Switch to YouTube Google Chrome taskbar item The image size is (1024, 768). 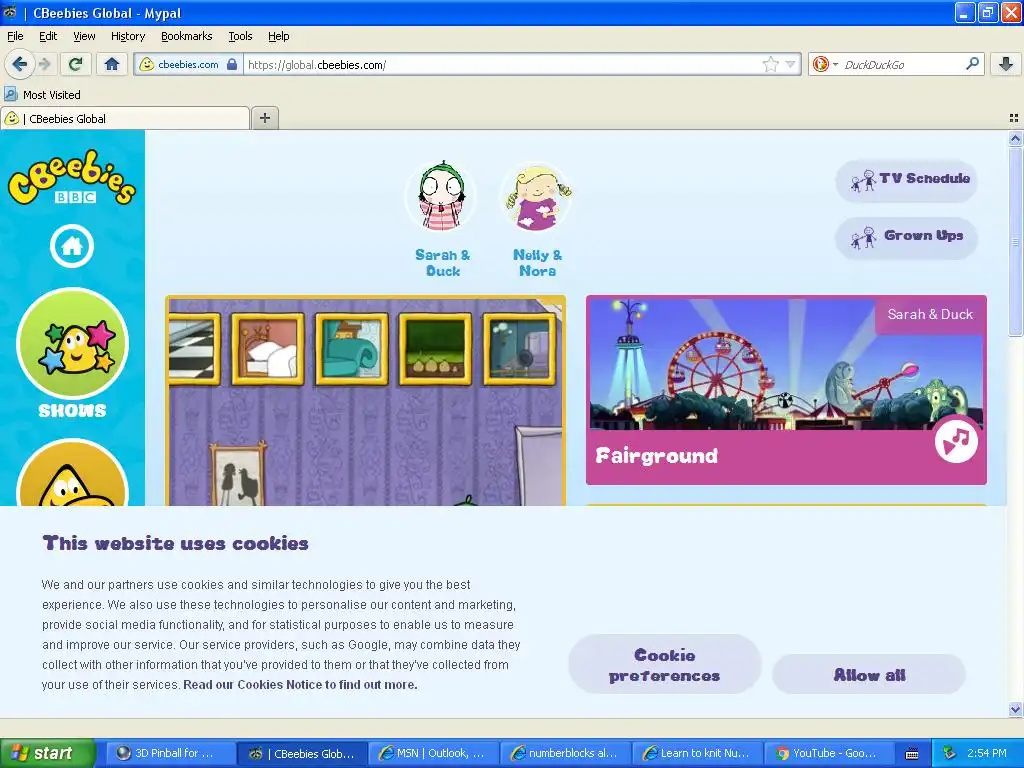click(828, 753)
